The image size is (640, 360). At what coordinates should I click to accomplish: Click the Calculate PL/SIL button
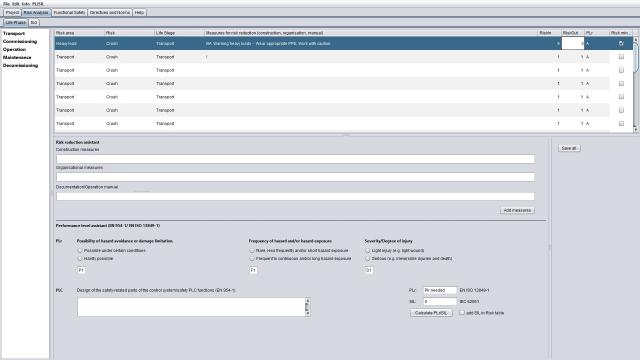coord(431,313)
